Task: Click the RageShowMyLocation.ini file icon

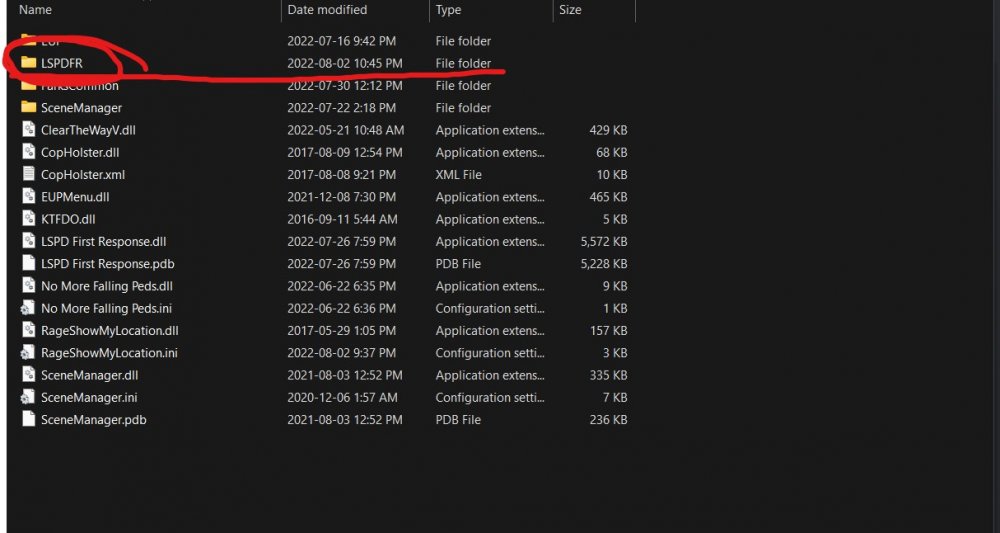Action: 28,353
